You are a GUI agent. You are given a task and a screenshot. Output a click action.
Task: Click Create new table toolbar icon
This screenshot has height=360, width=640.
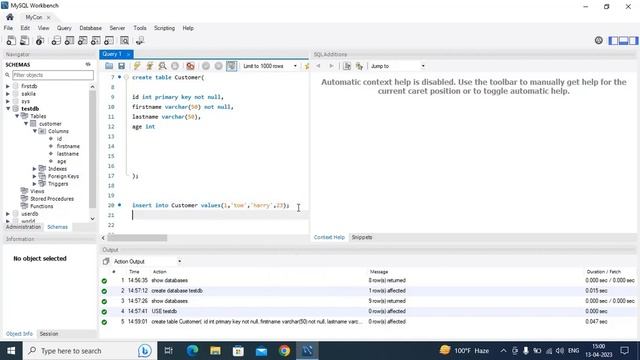pos(69,40)
